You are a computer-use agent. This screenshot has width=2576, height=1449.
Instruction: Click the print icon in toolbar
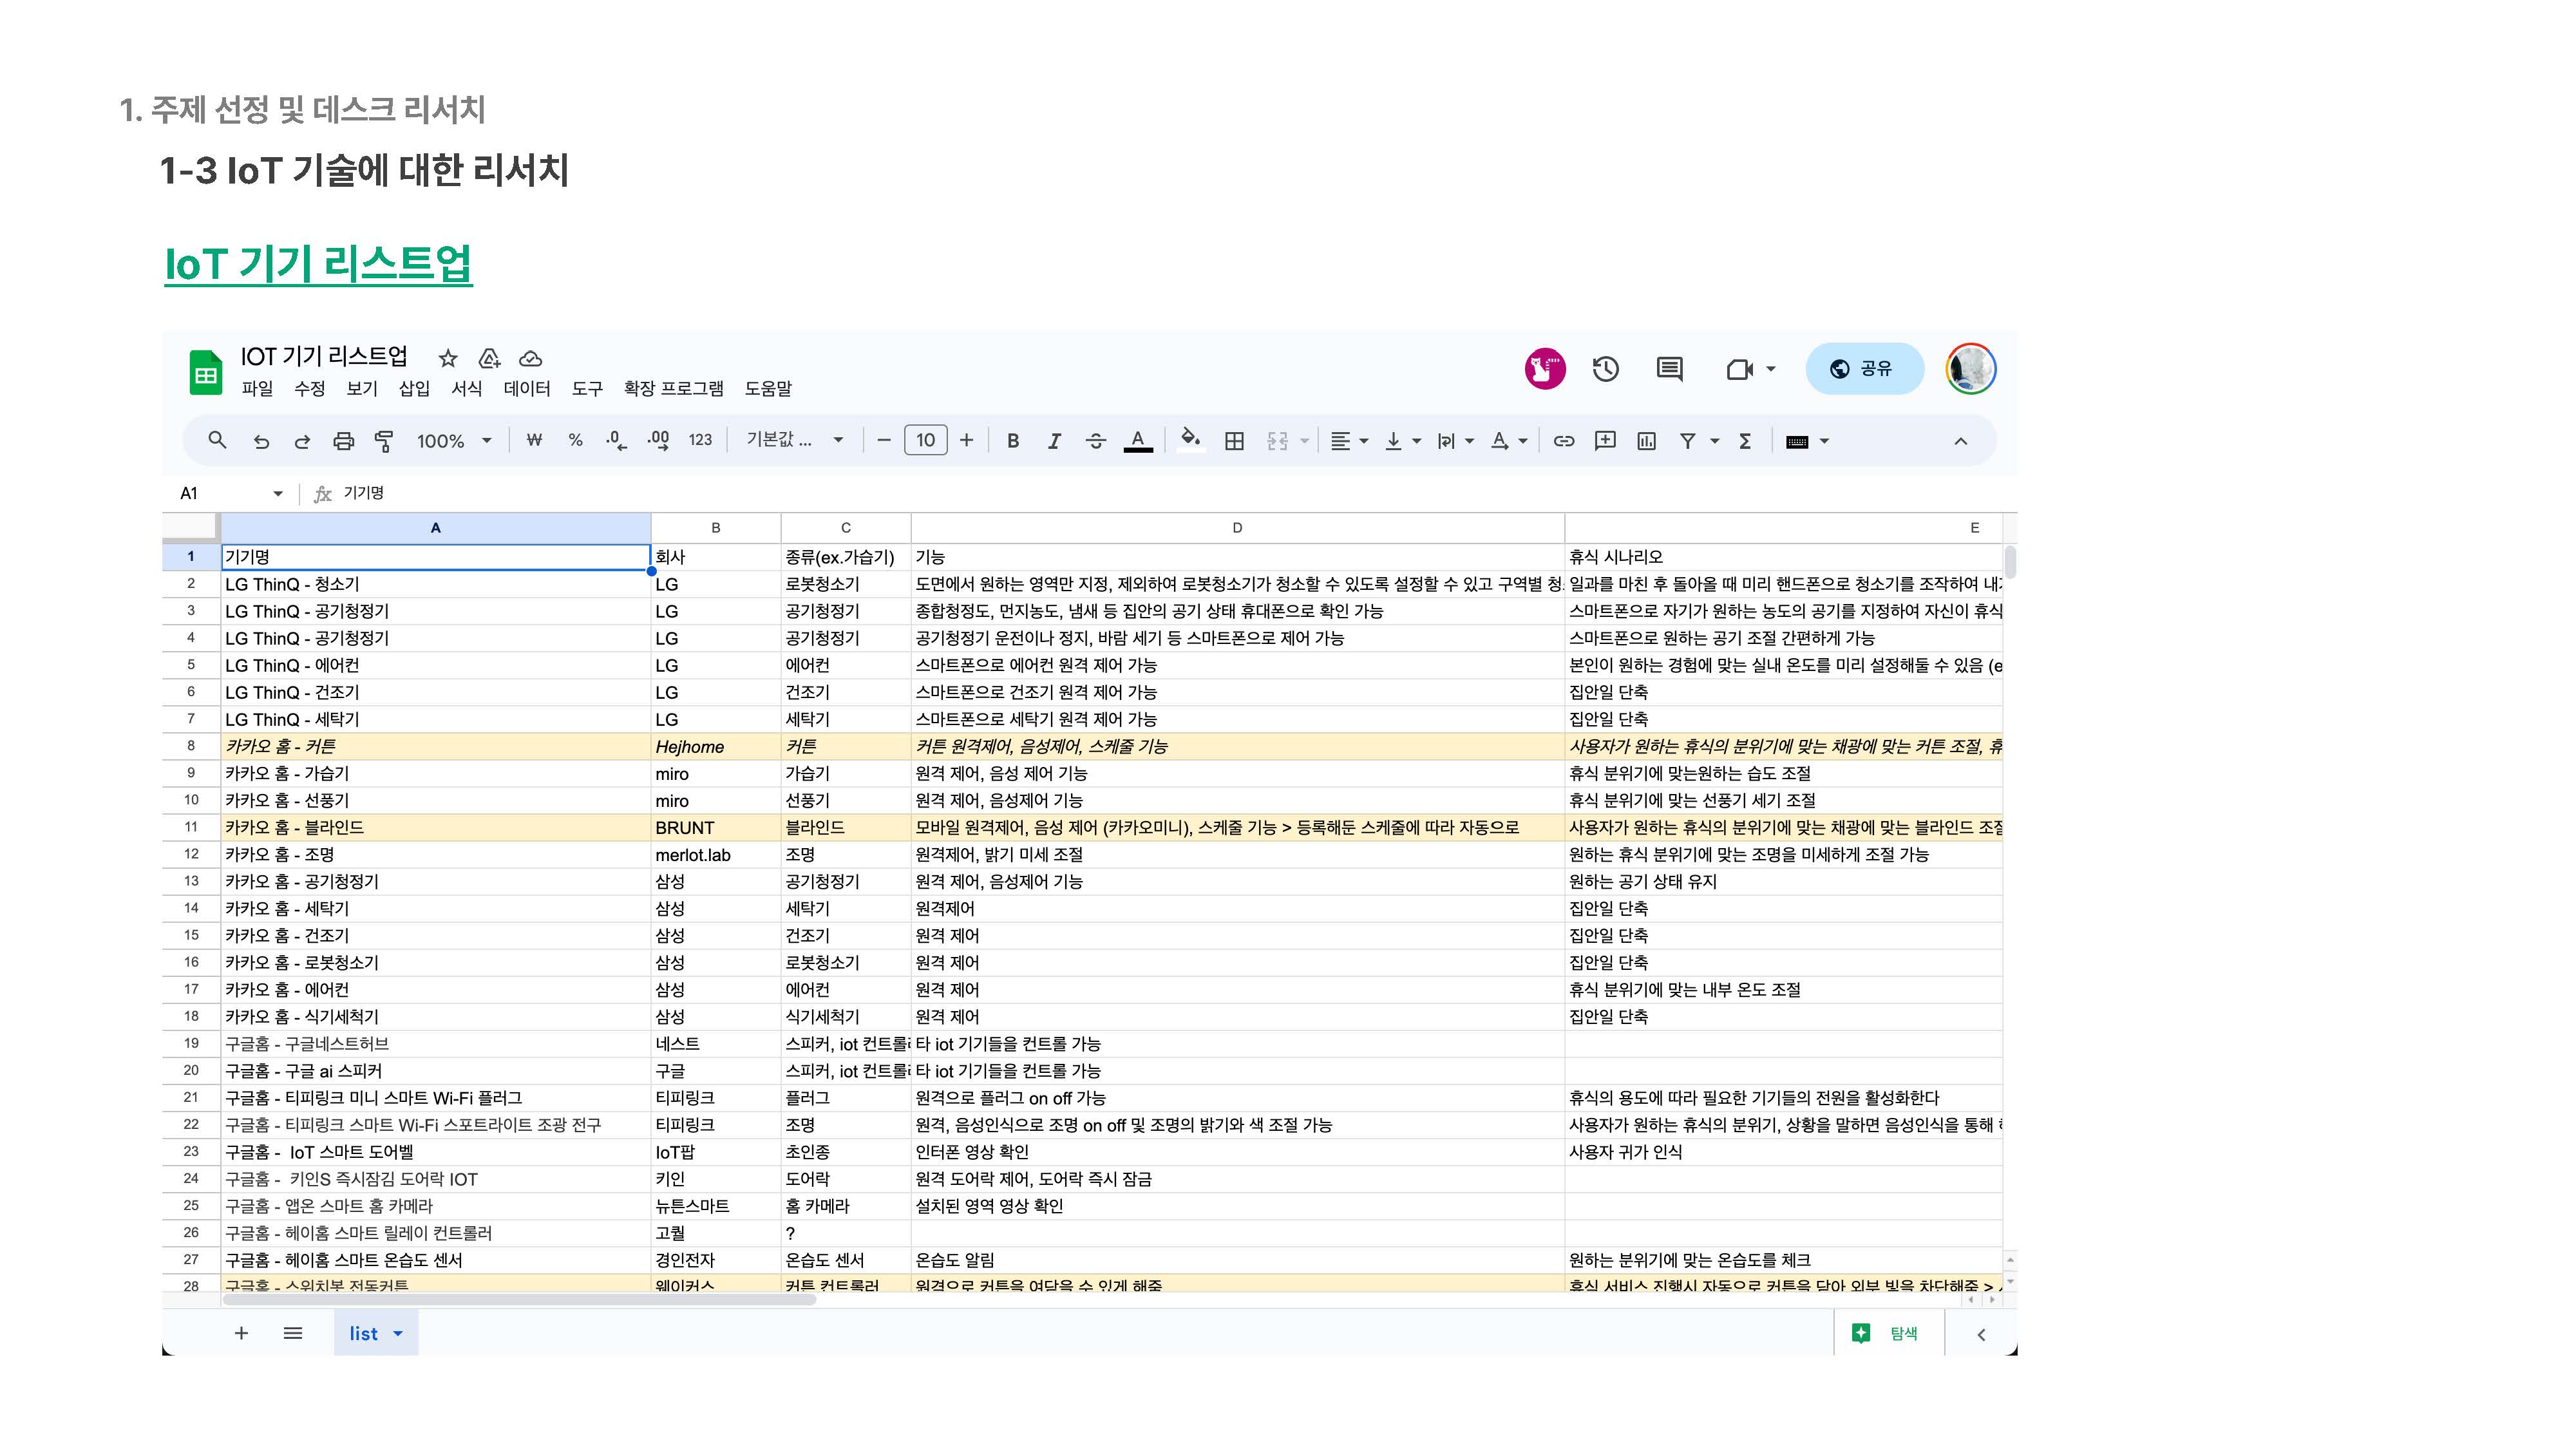pyautogui.click(x=343, y=441)
